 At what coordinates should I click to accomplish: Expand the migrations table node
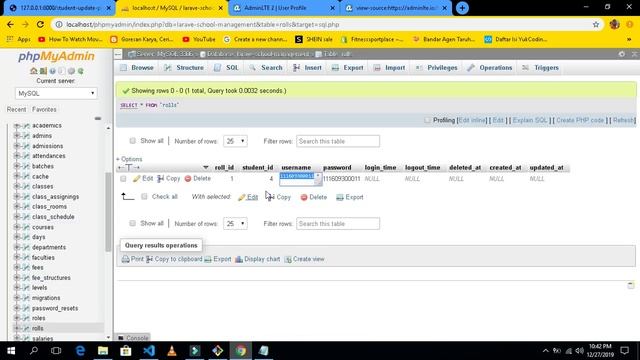point(17,298)
